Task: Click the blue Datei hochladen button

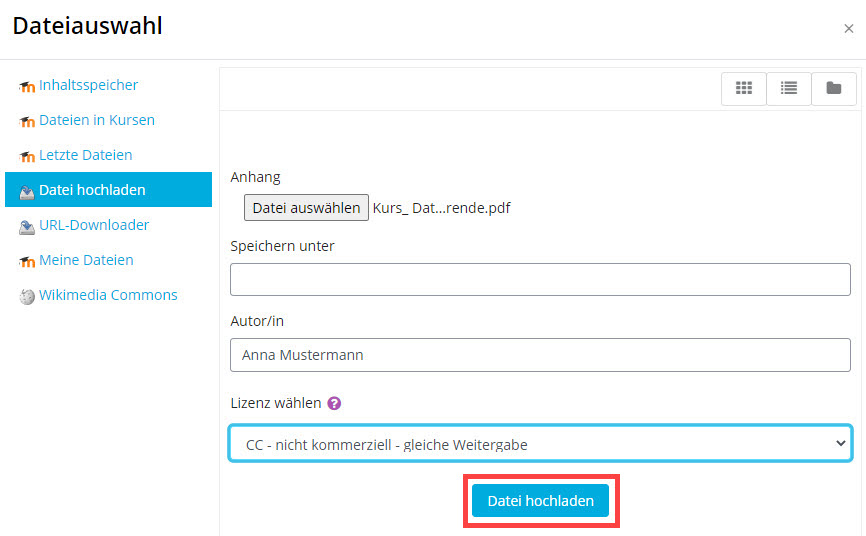Action: 540,501
